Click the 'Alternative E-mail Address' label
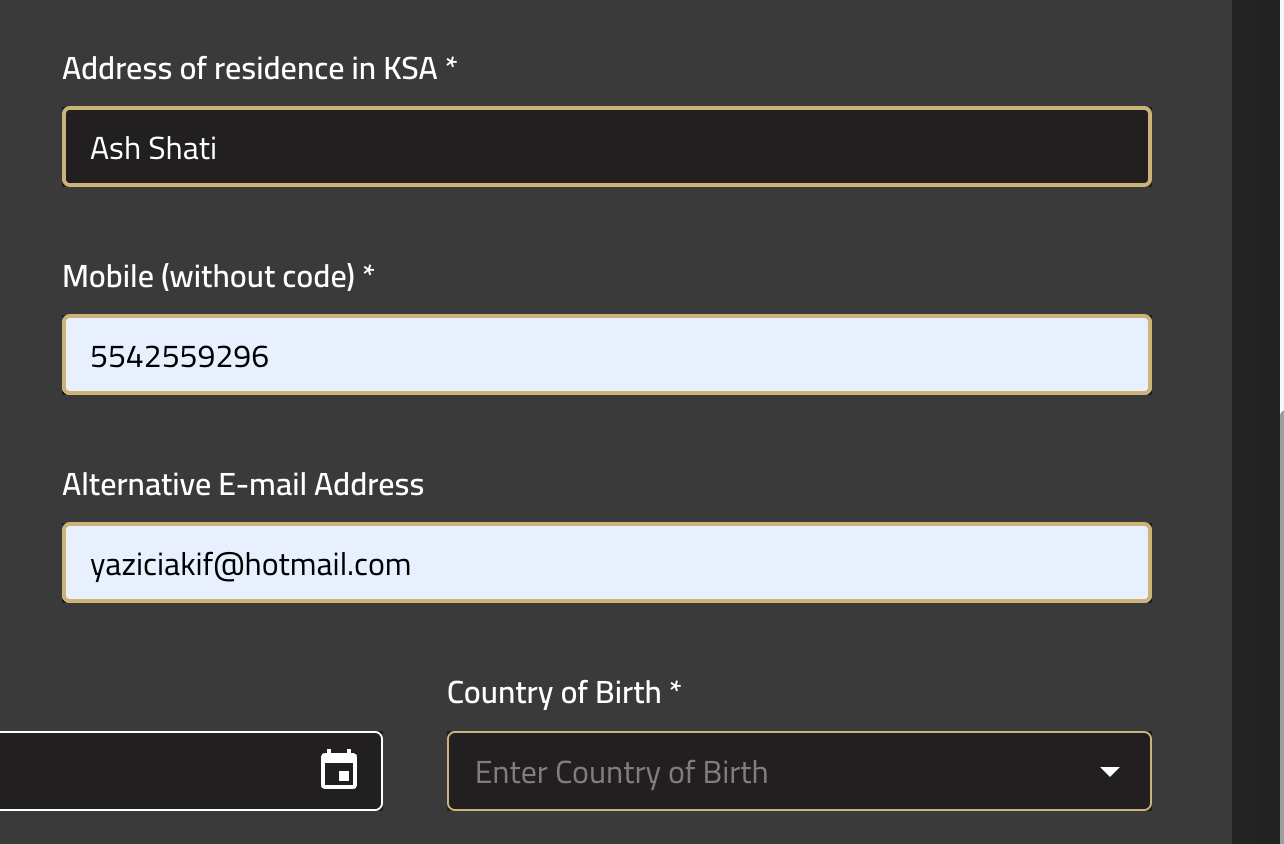This screenshot has height=844, width=1284. [x=243, y=484]
